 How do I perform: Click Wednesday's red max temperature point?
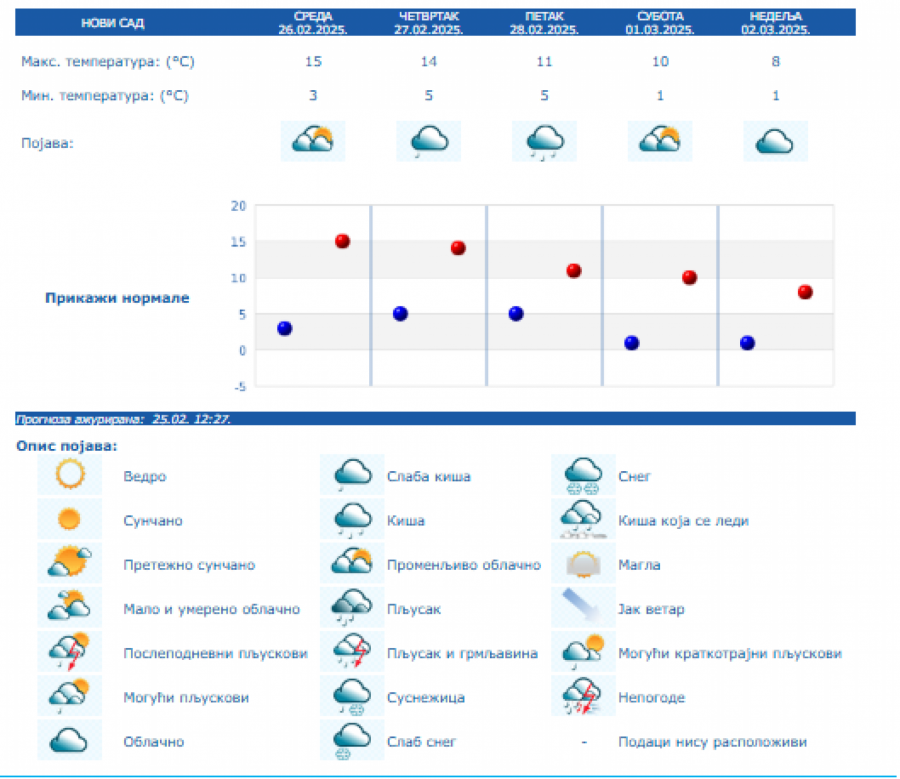(342, 241)
